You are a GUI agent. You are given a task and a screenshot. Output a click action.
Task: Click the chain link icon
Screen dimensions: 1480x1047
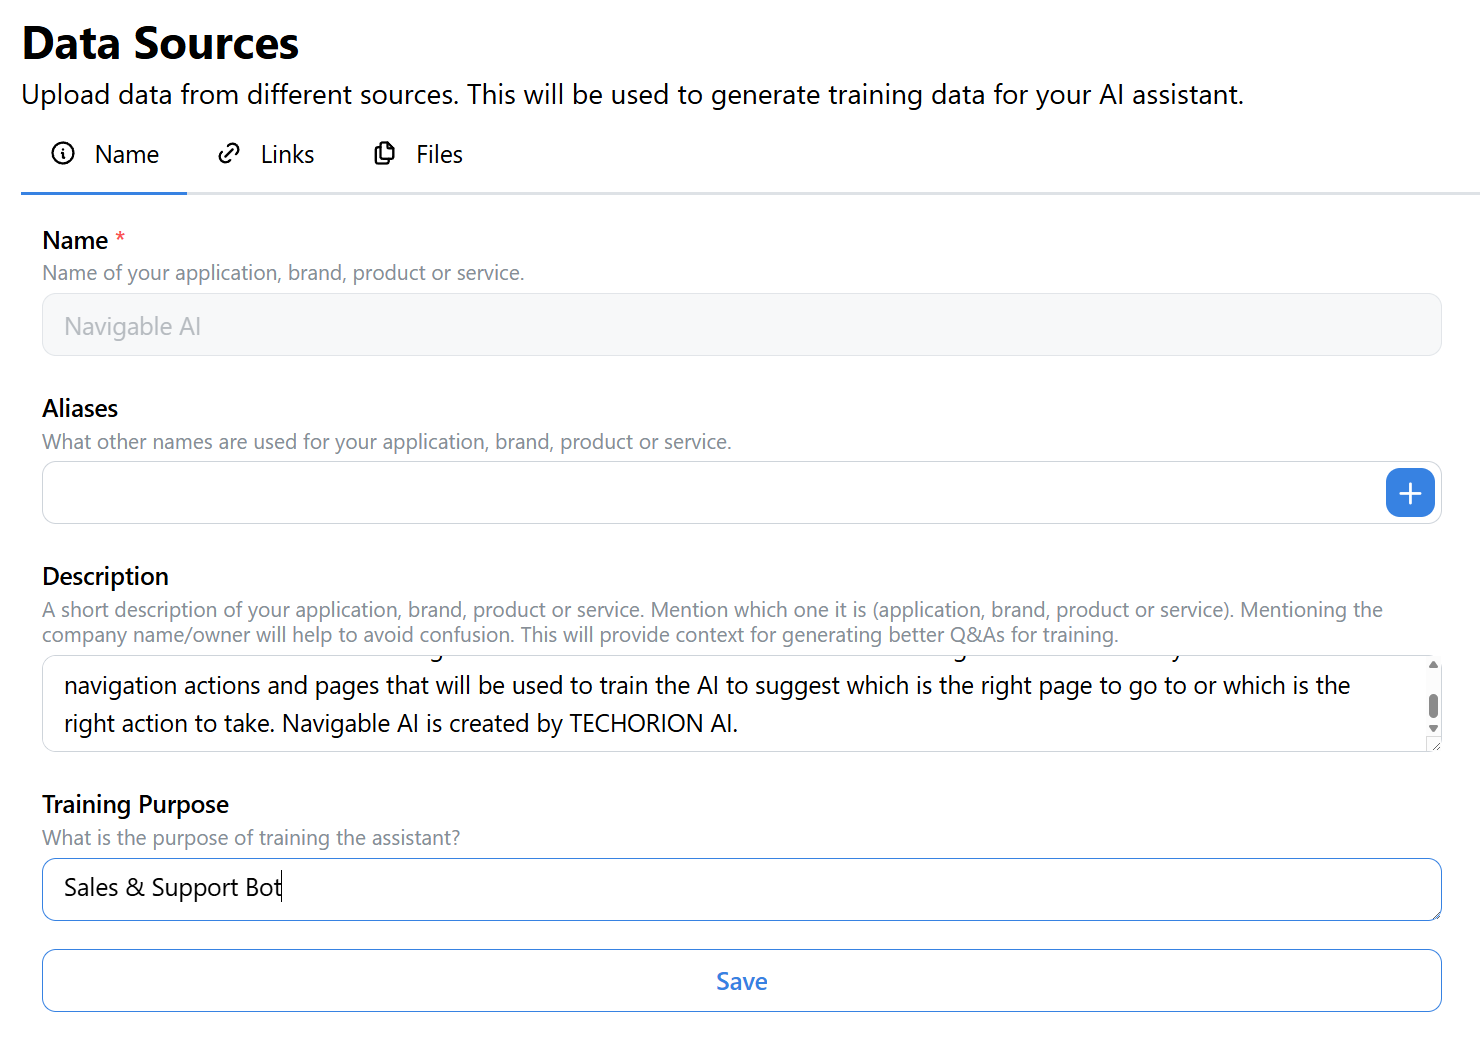coord(229,153)
